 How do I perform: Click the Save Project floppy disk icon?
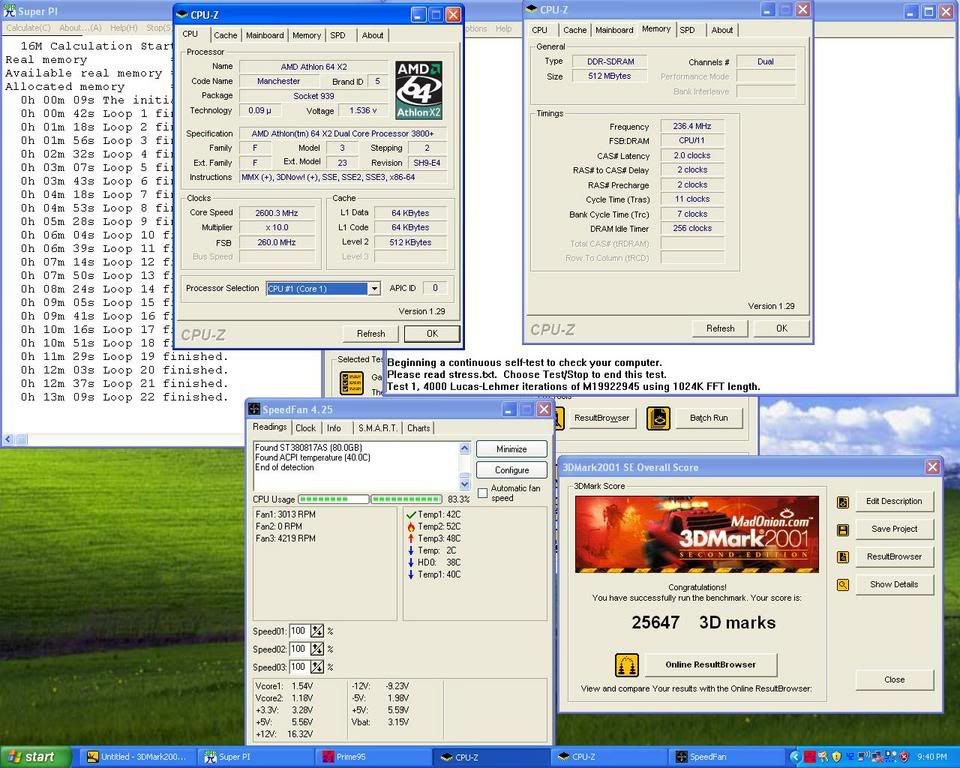(843, 529)
